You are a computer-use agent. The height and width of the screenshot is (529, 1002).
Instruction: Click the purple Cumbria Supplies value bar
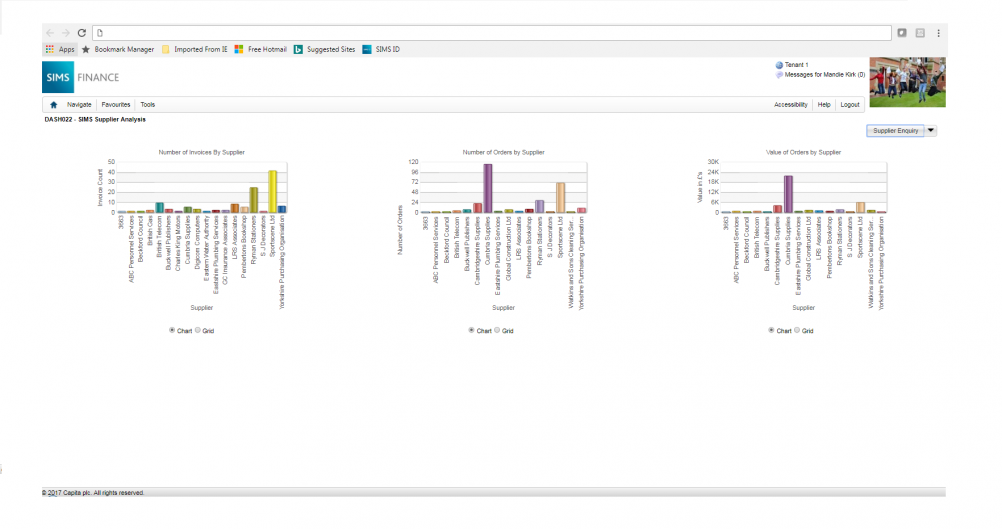789,194
